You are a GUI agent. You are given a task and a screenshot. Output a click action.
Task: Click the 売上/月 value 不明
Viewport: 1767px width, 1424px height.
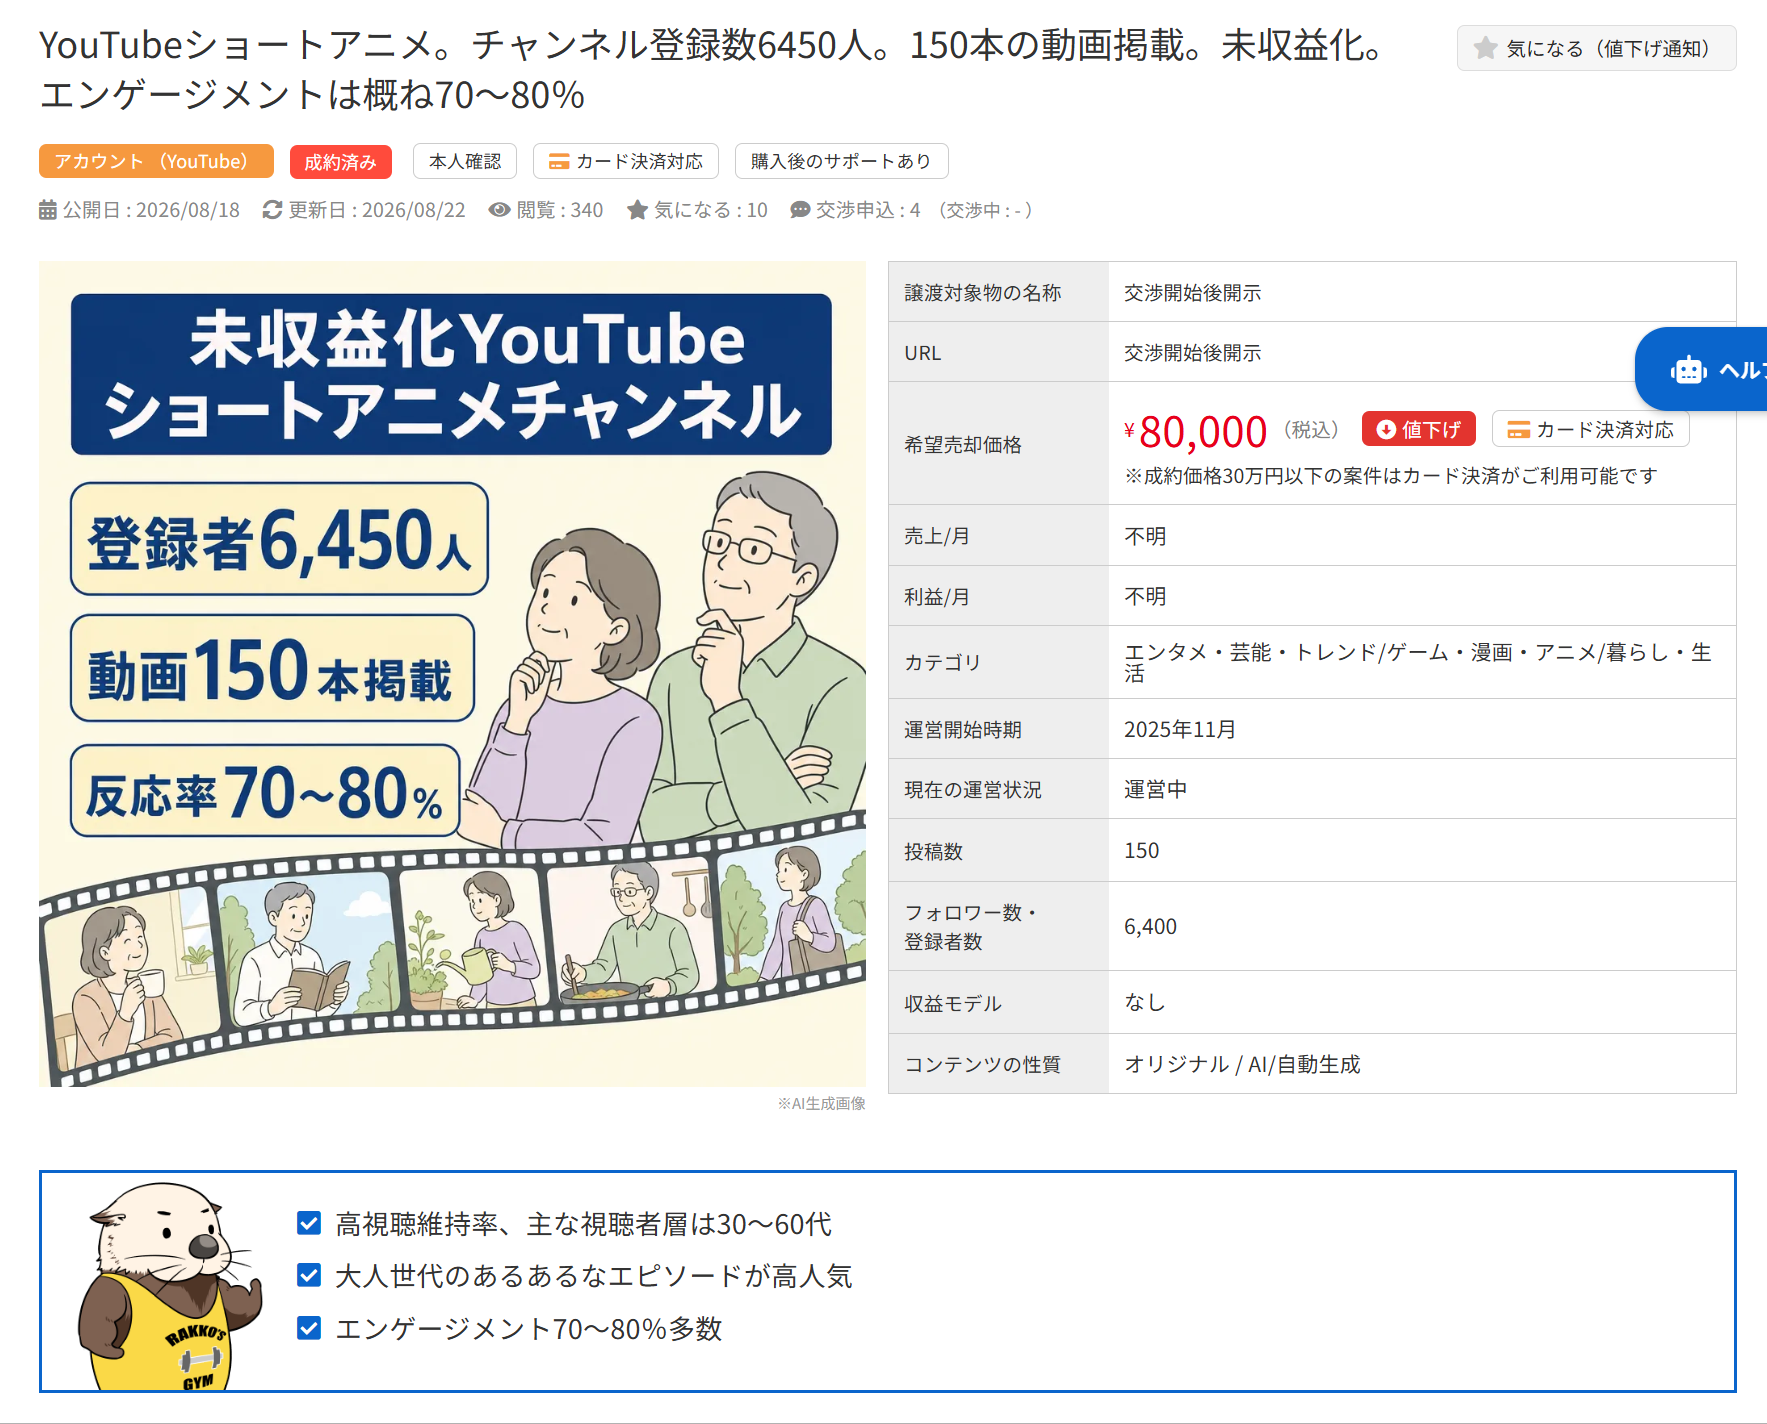tap(1145, 536)
